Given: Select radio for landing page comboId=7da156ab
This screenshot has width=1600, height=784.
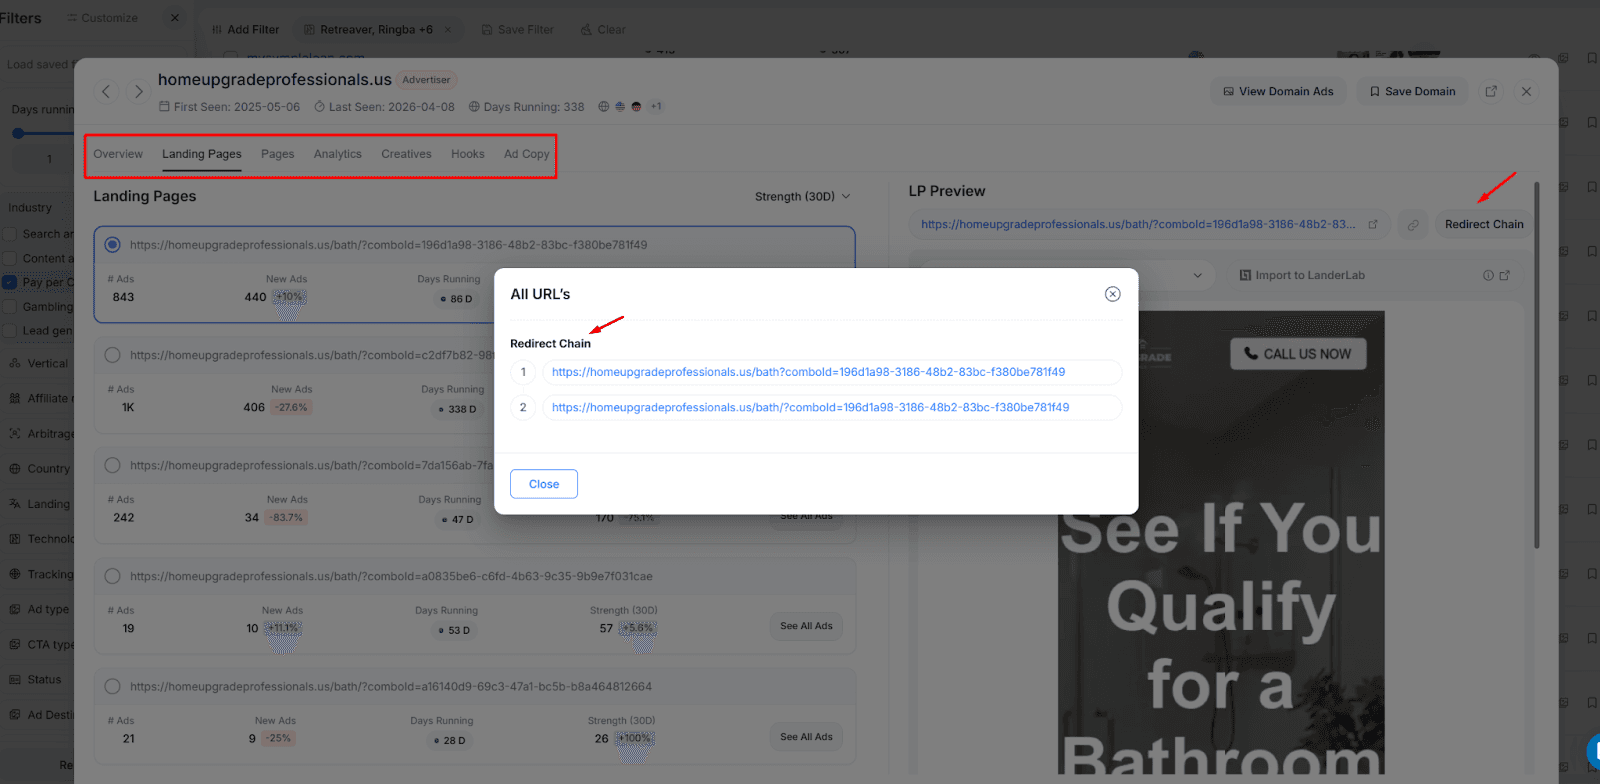Looking at the screenshot, I should (112, 465).
